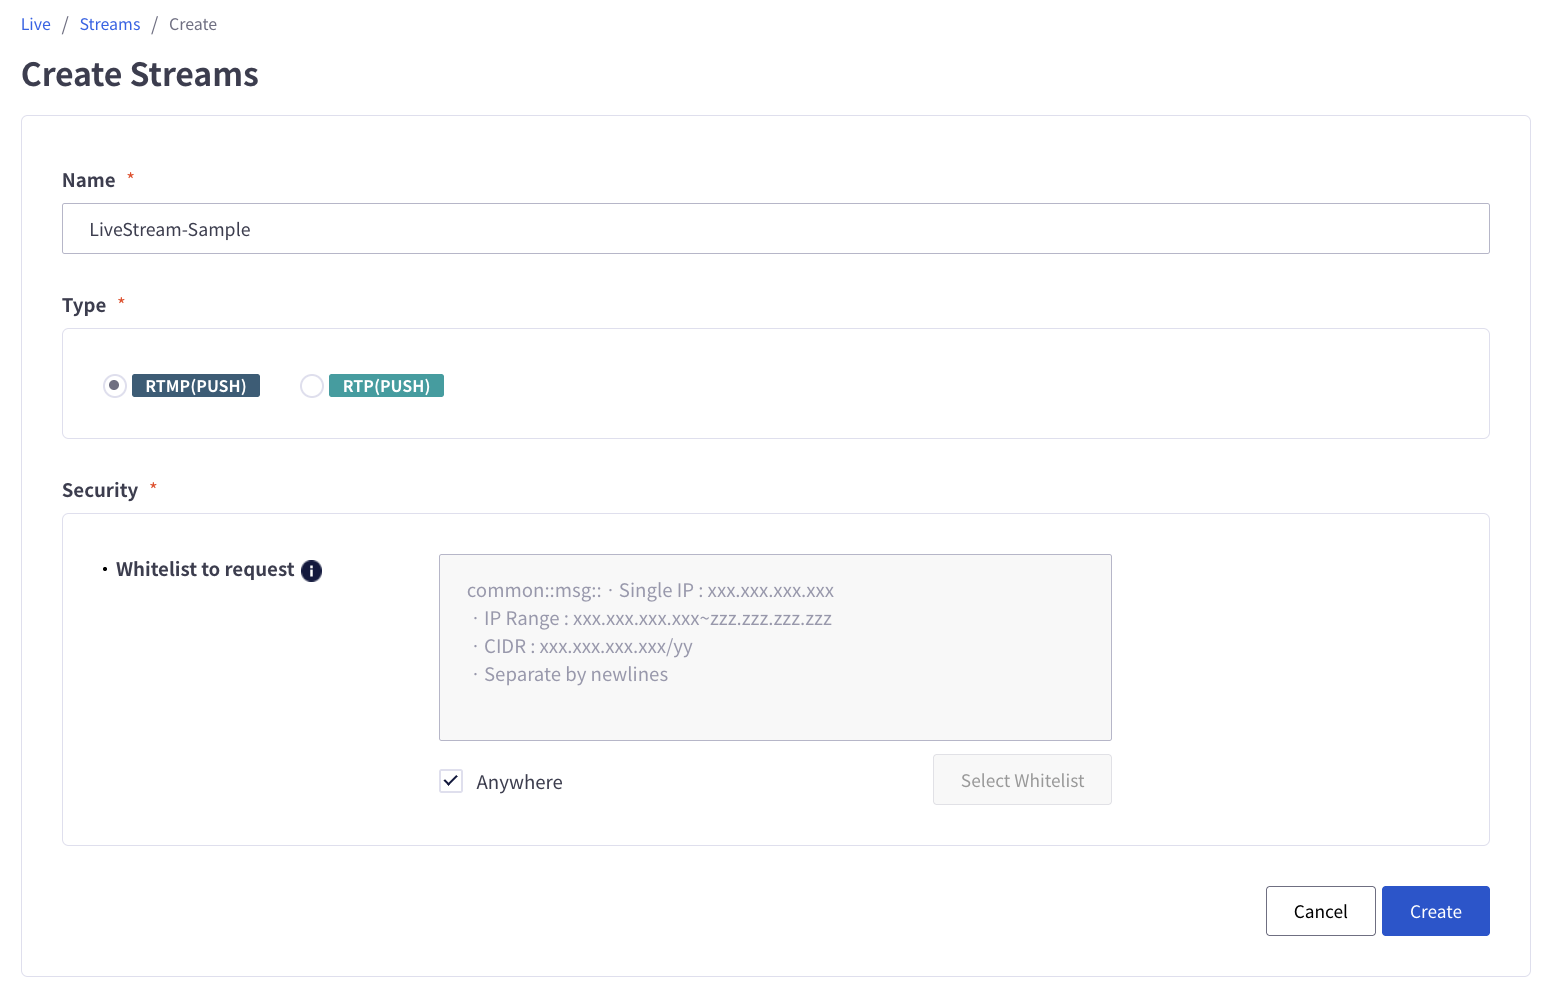The image size is (1558, 1002).
Task: Select the RTMP(PUSH) radio button
Action: 115,386
